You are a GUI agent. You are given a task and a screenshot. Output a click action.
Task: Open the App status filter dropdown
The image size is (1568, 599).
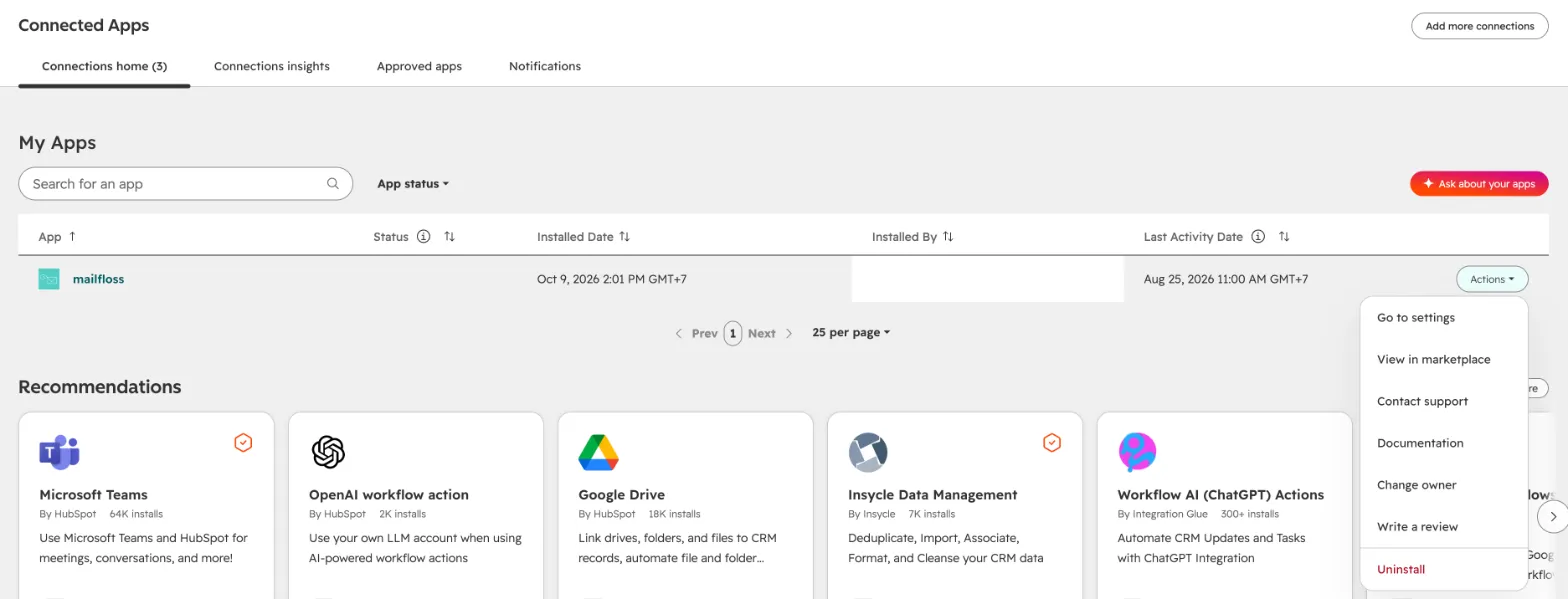tap(413, 184)
